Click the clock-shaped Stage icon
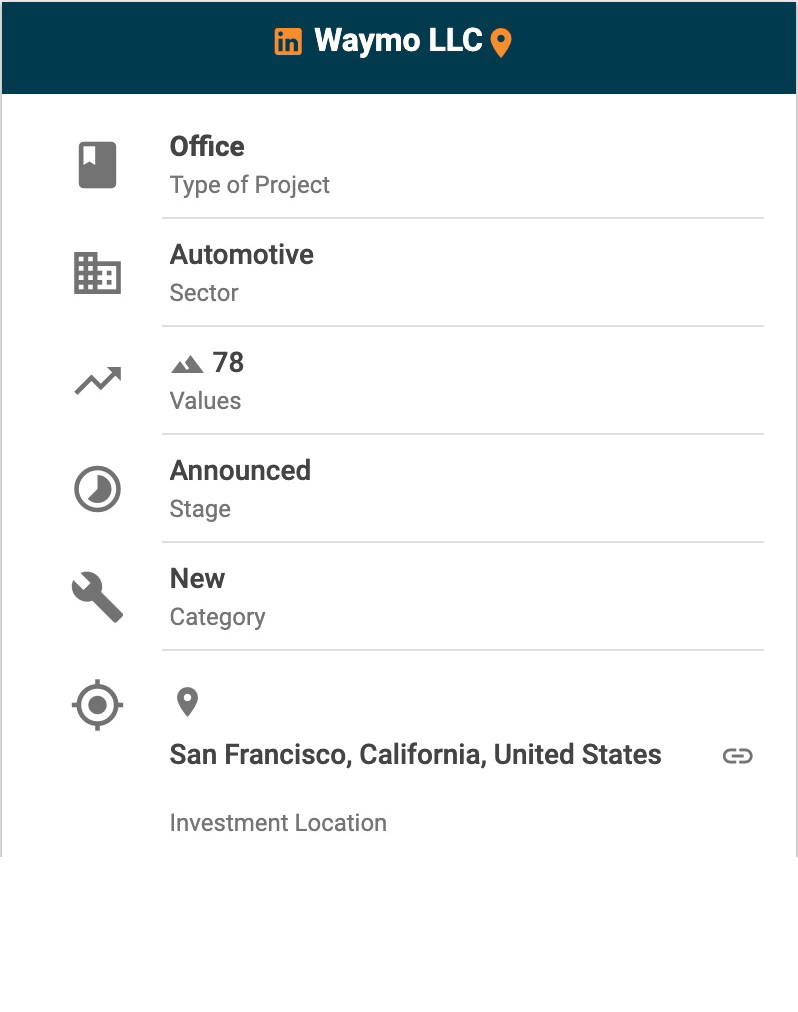The height and width of the screenshot is (1012, 798). click(x=97, y=489)
